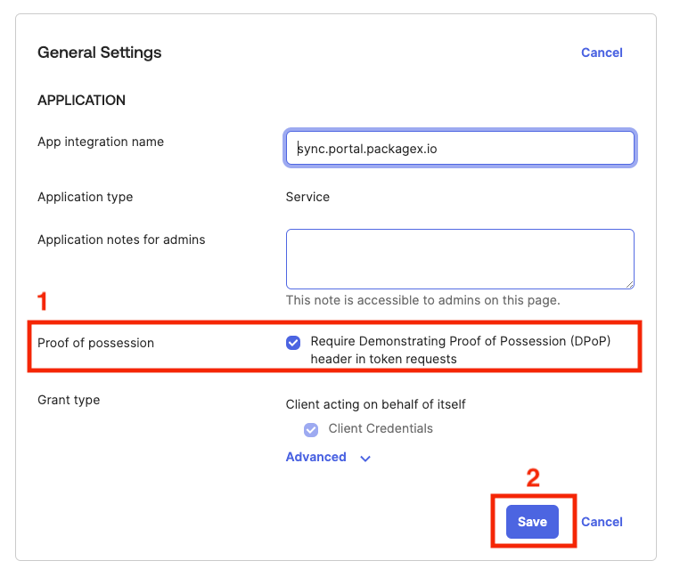
Task: Click the Client acting on behalf of itself text
Action: (x=376, y=405)
